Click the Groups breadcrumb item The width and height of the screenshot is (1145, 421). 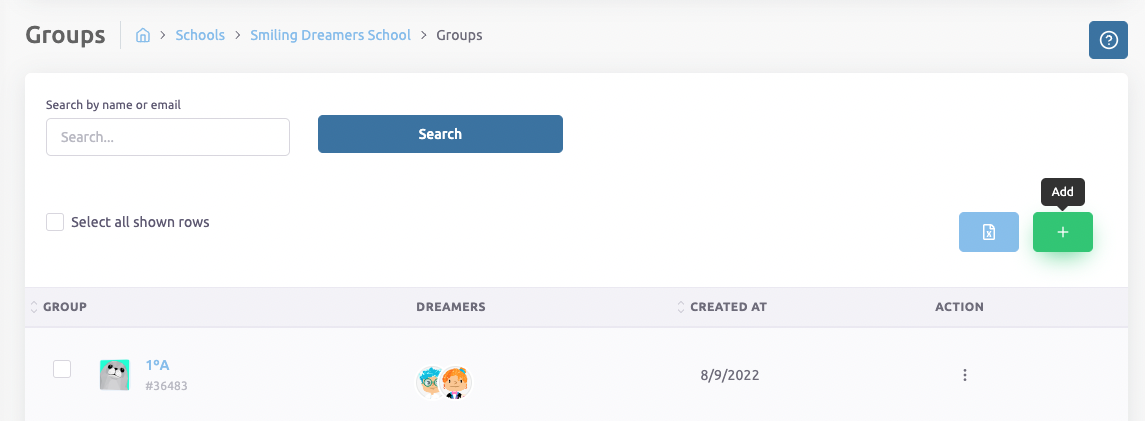459,35
